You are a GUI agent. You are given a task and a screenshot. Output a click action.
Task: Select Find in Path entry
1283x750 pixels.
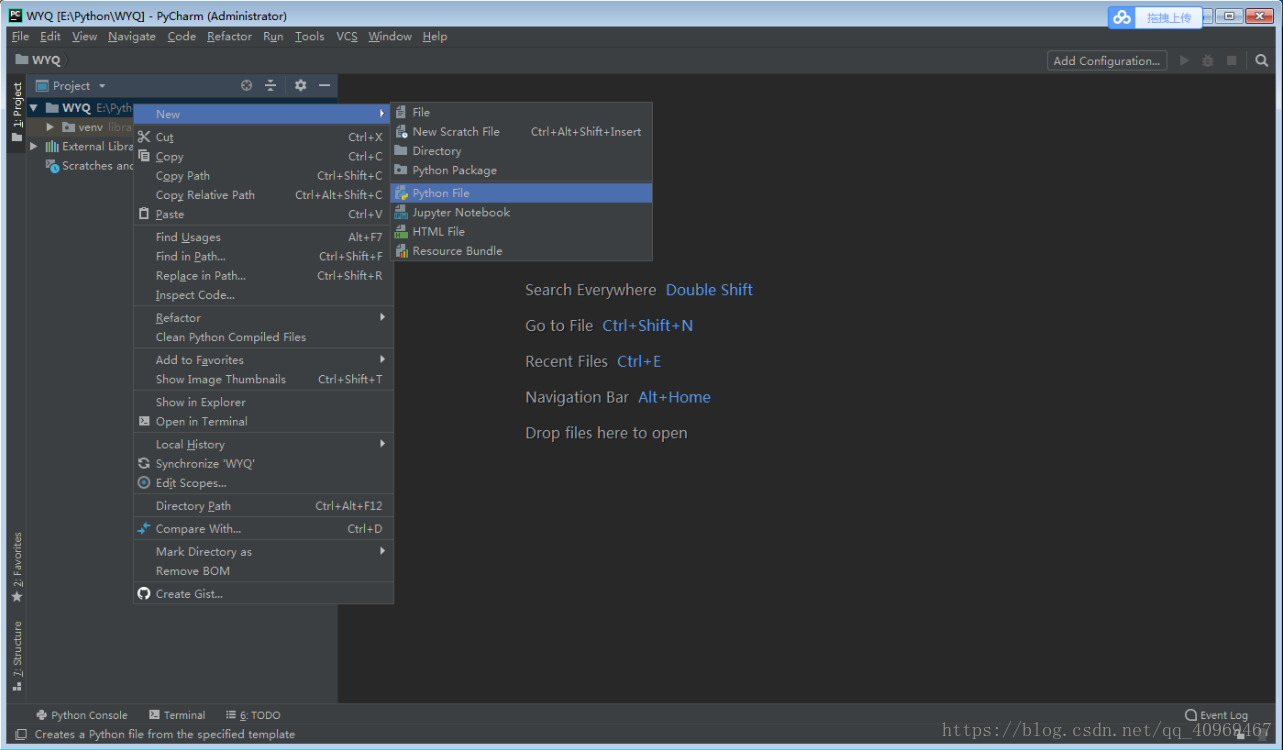pos(263,256)
